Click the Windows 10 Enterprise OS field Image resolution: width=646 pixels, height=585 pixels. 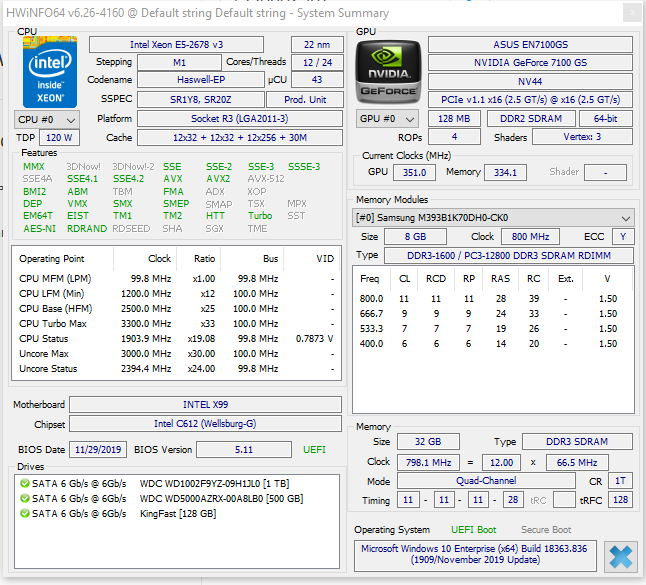(475, 555)
